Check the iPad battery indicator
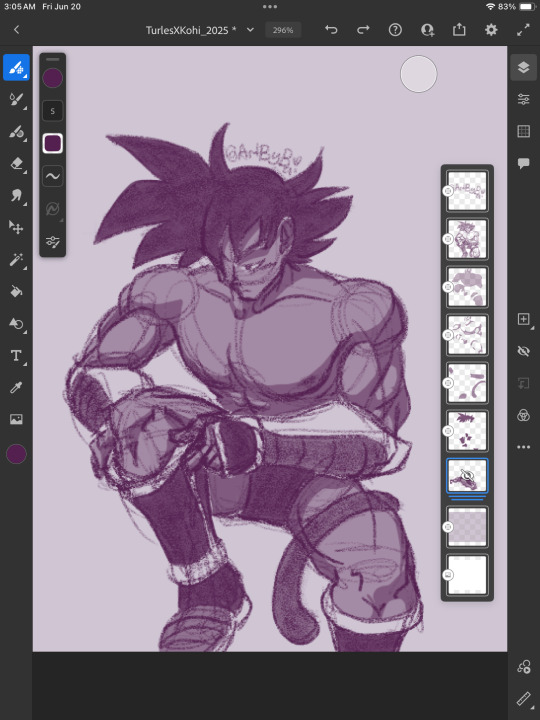 point(528,7)
